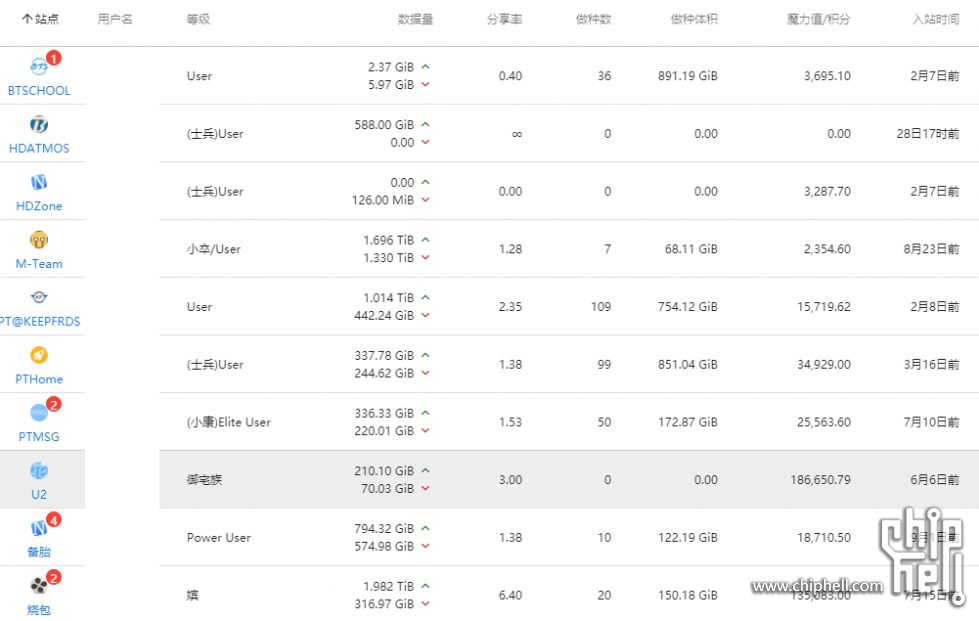The image size is (979, 621).
Task: Open the M-Team text link
Action: 39,264
